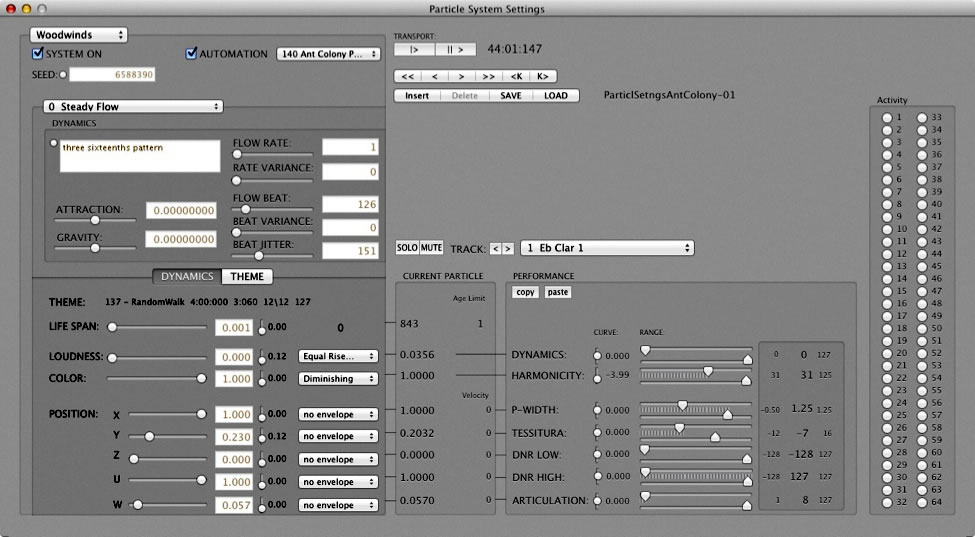Click the Position Y variance knob
The image size is (975, 537).
tap(262, 438)
